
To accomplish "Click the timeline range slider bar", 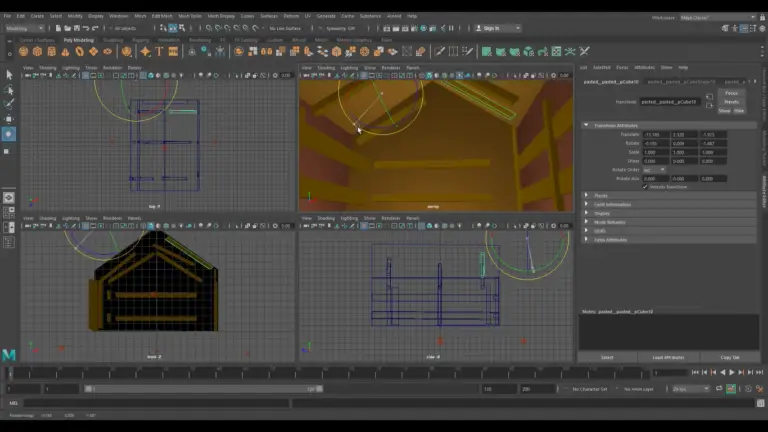I will (x=203, y=389).
